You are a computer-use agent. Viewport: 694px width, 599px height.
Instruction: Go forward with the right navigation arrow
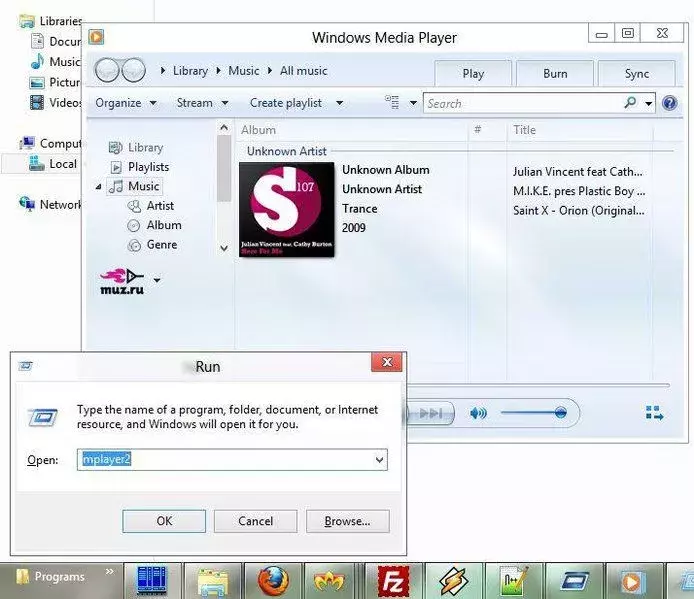click(133, 70)
